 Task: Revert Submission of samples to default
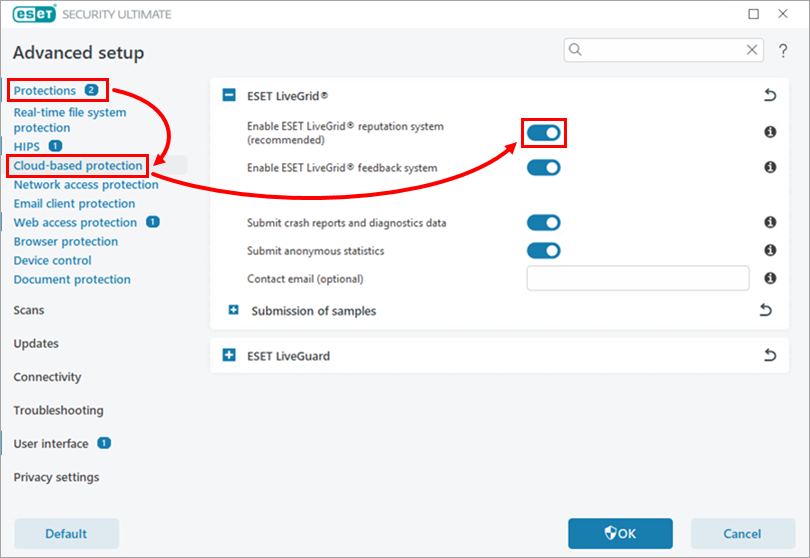point(766,311)
